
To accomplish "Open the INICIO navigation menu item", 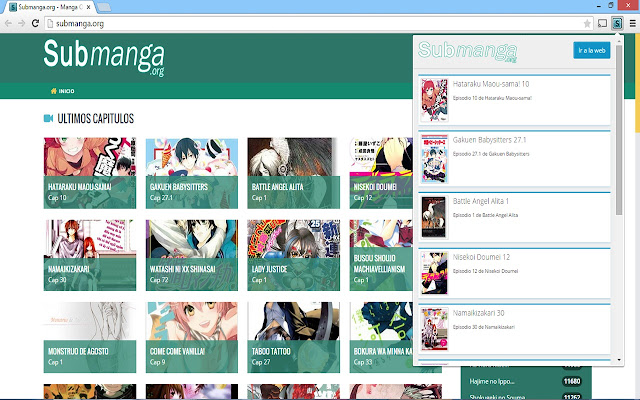I will coord(62,91).
